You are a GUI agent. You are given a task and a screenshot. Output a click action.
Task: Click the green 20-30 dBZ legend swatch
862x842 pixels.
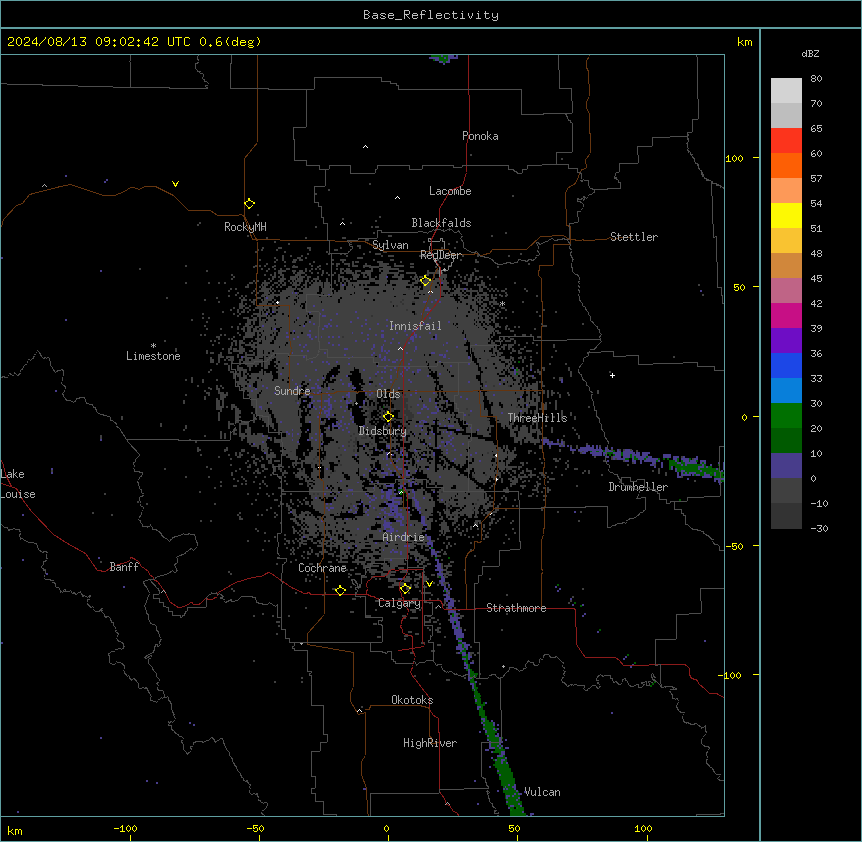coord(786,416)
